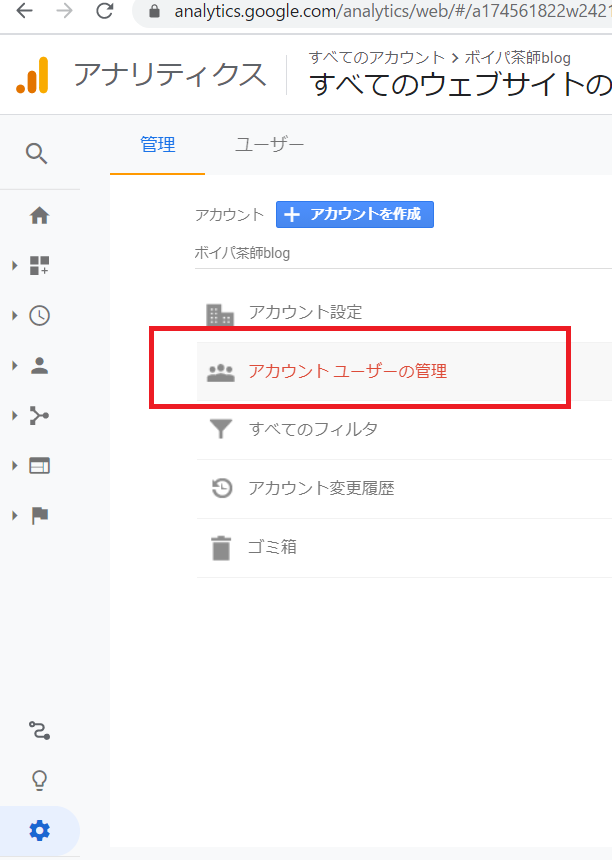
Task: Click the padlock site info icon
Action: coord(155,12)
